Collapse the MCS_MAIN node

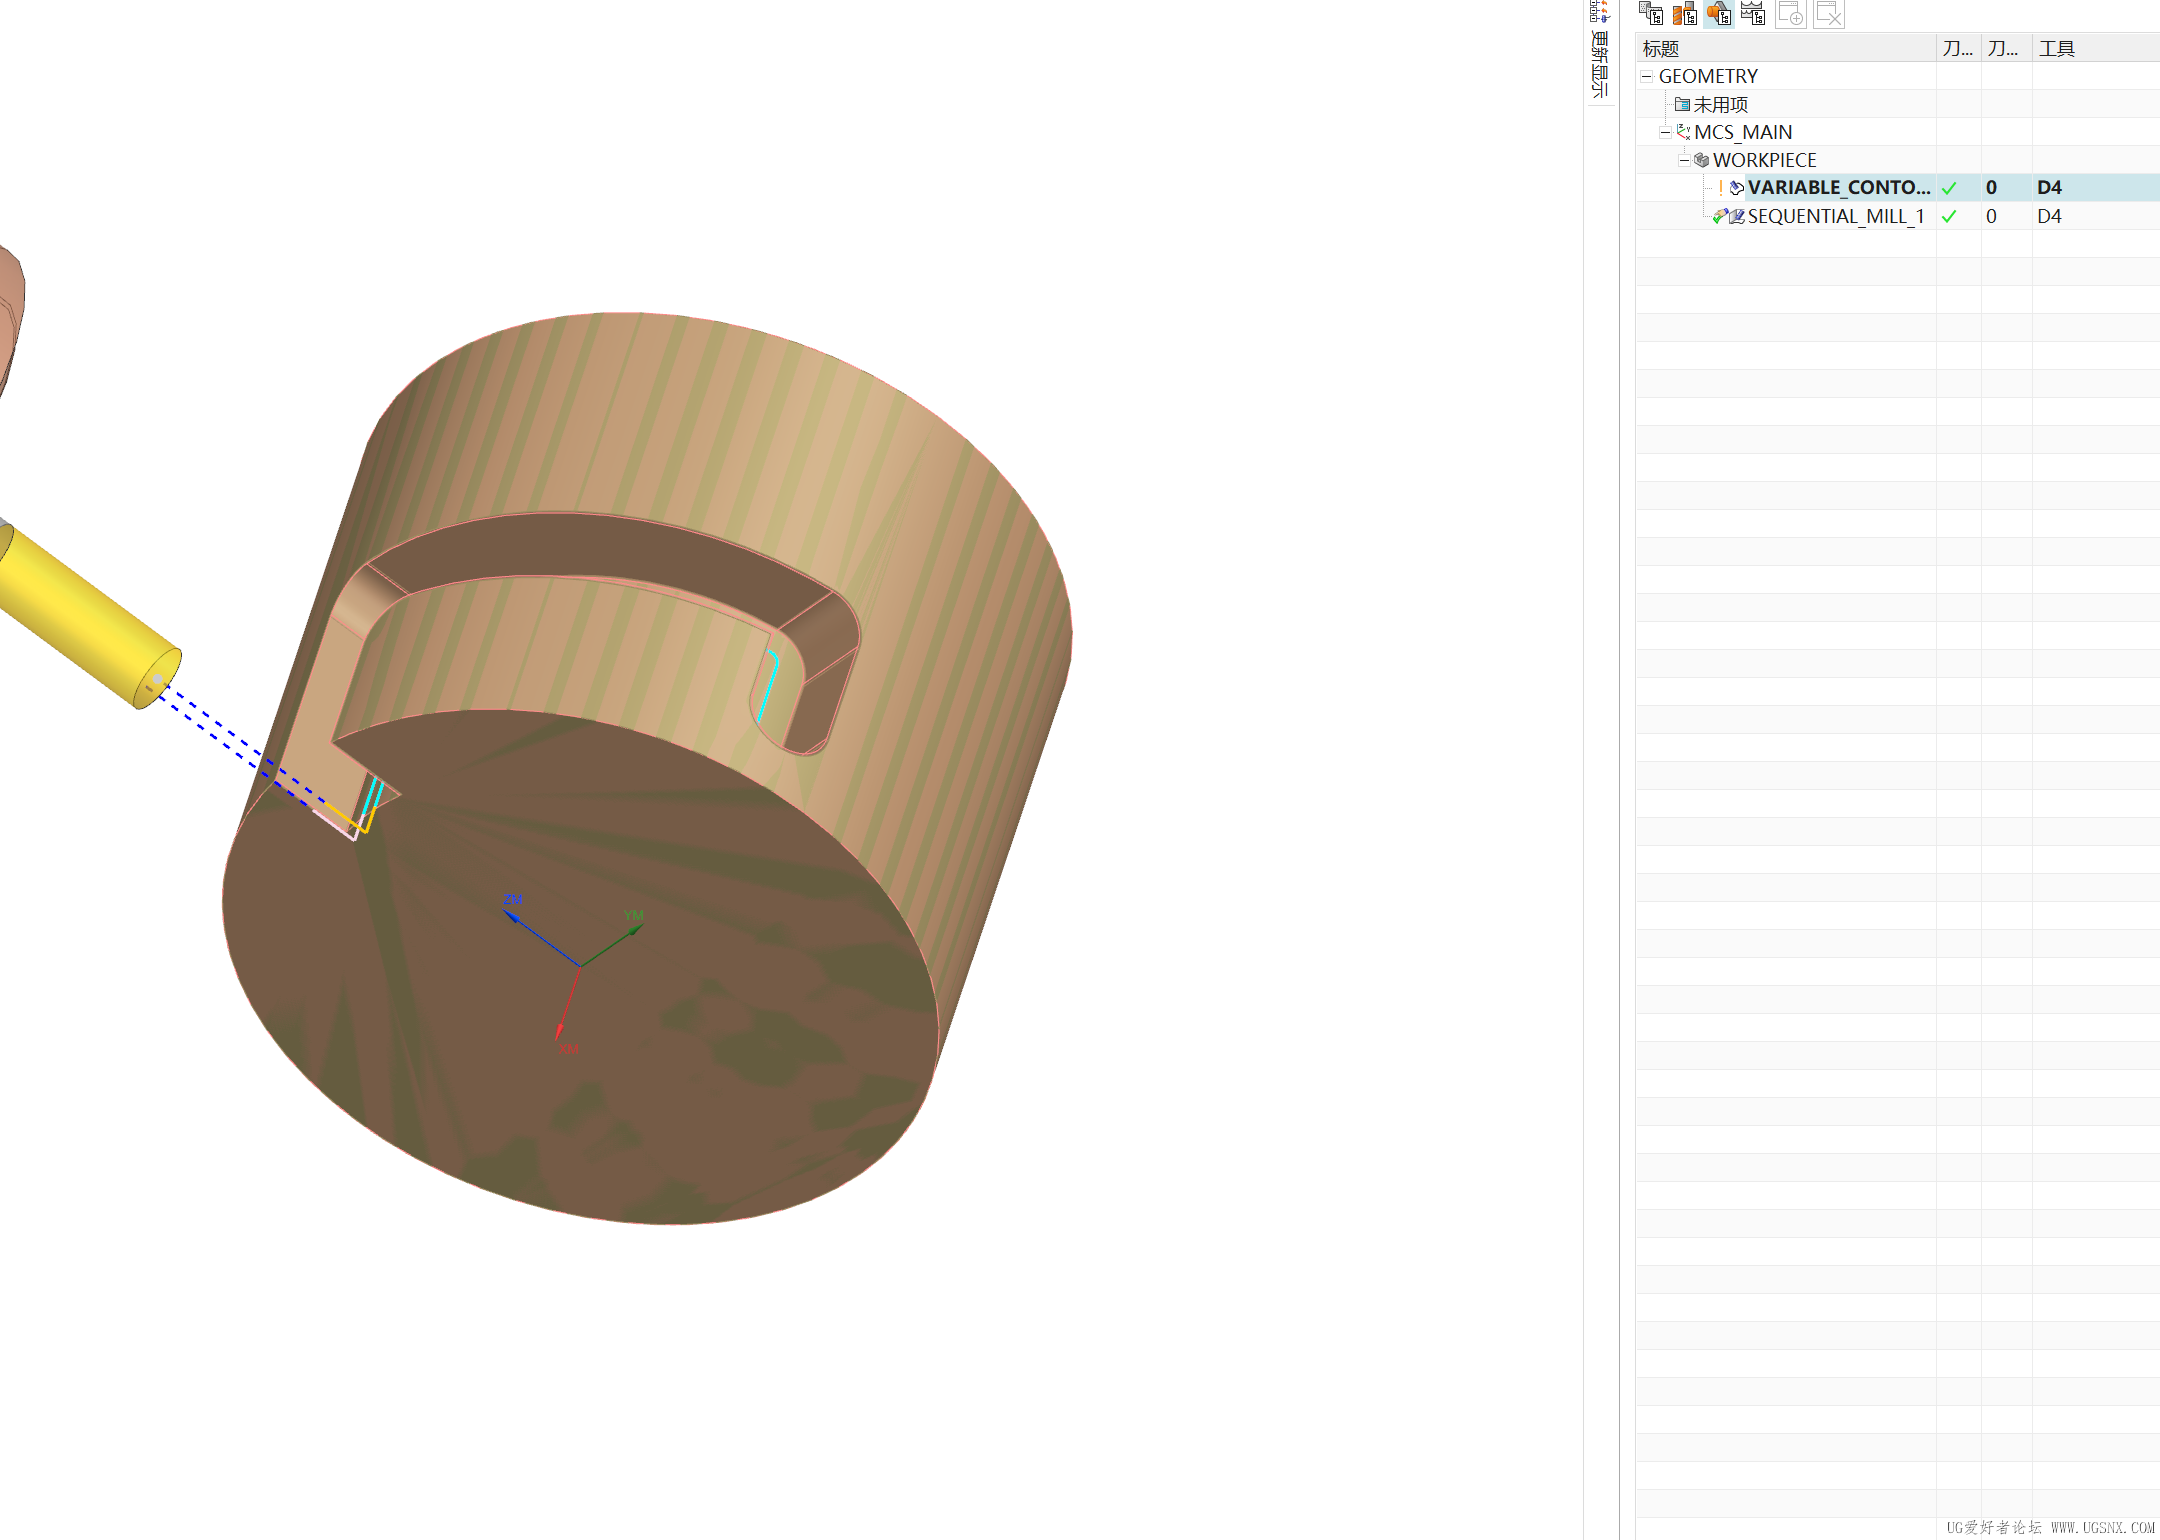point(1665,132)
